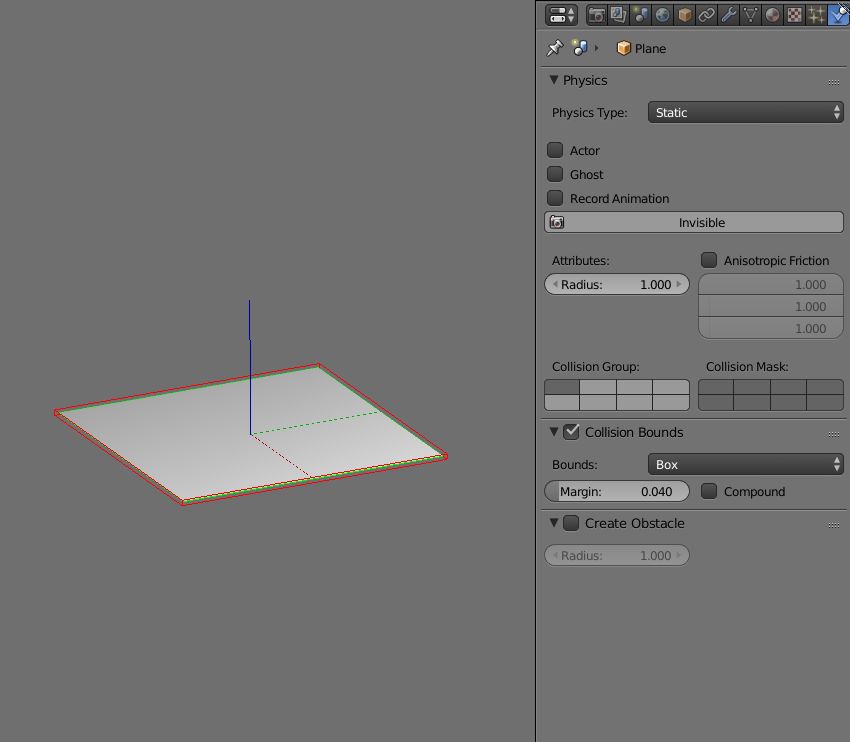The height and width of the screenshot is (742, 850).
Task: Click the Collision Group label
Action: click(x=595, y=366)
